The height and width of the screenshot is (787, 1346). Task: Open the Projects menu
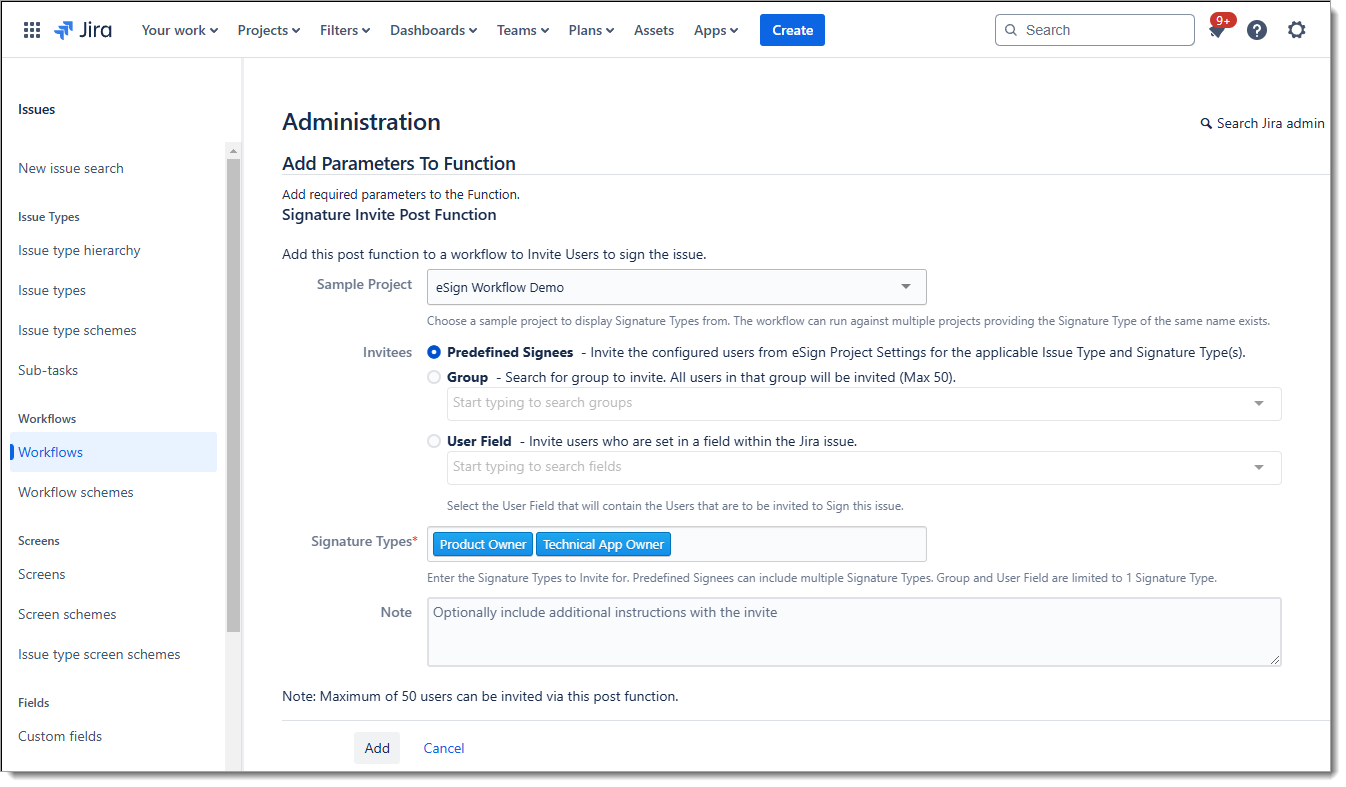coord(268,30)
